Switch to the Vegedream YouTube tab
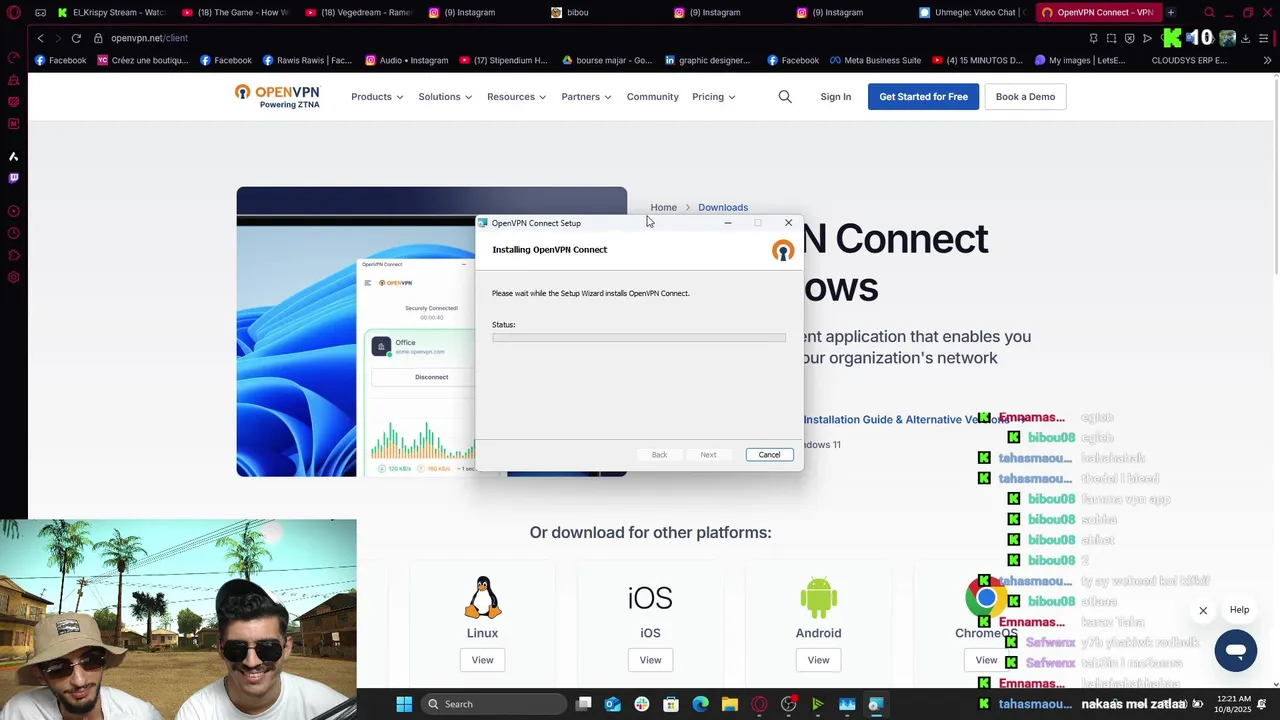The width and height of the screenshot is (1280, 720). click(x=360, y=13)
